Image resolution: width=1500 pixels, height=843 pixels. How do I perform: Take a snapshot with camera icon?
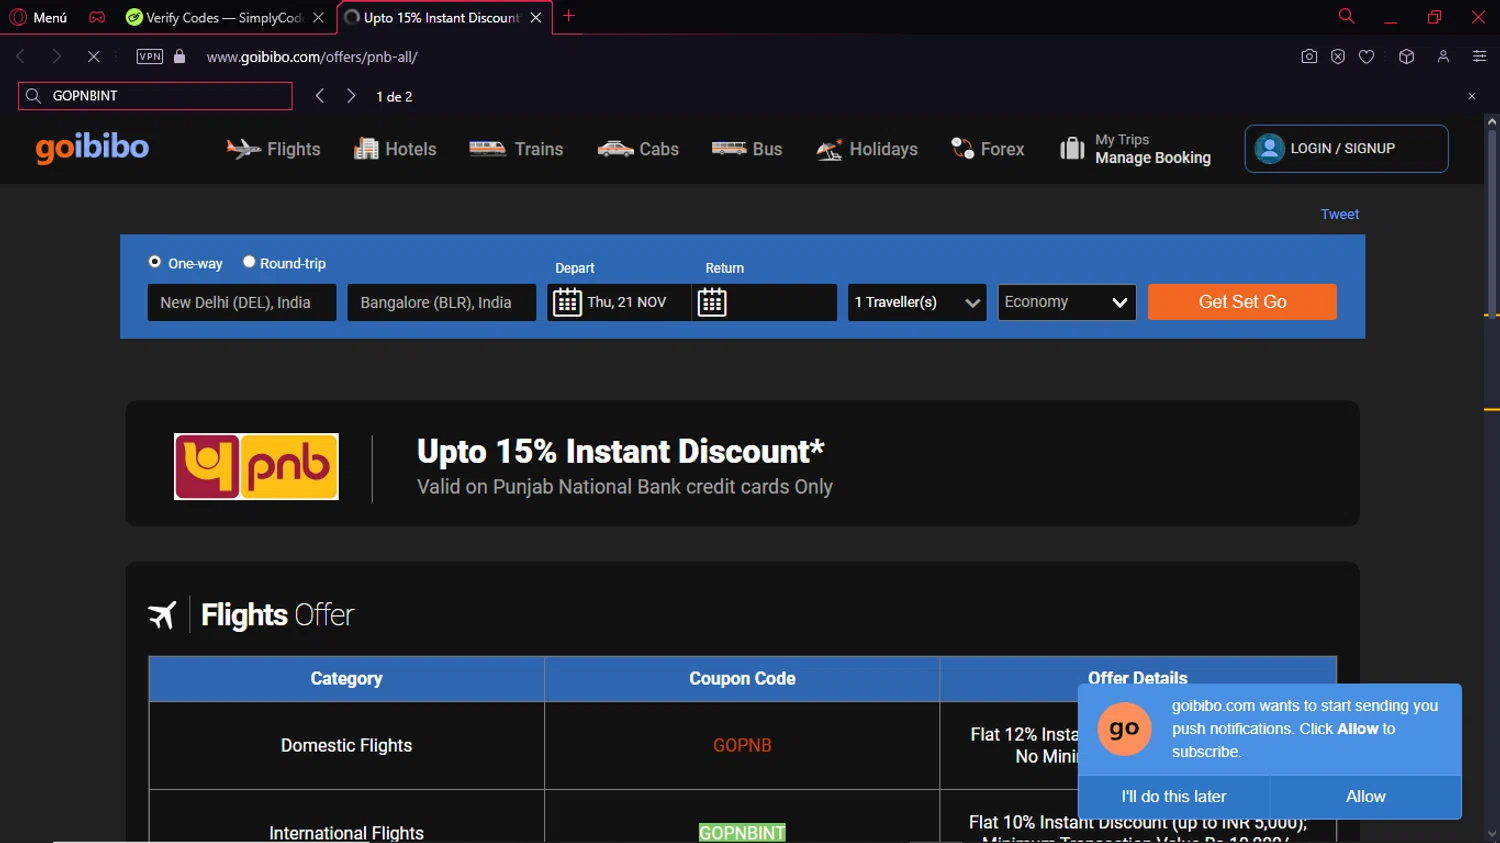1309,57
